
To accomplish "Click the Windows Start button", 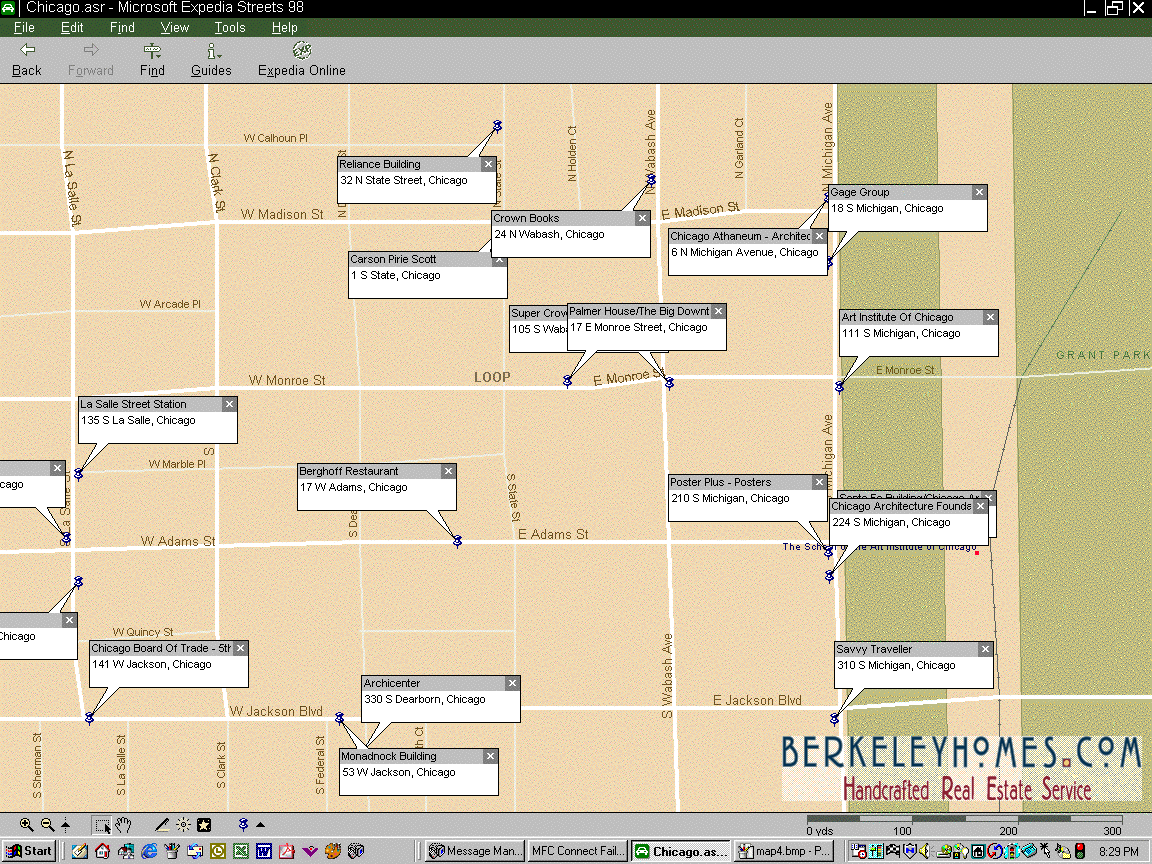I will tap(28, 851).
